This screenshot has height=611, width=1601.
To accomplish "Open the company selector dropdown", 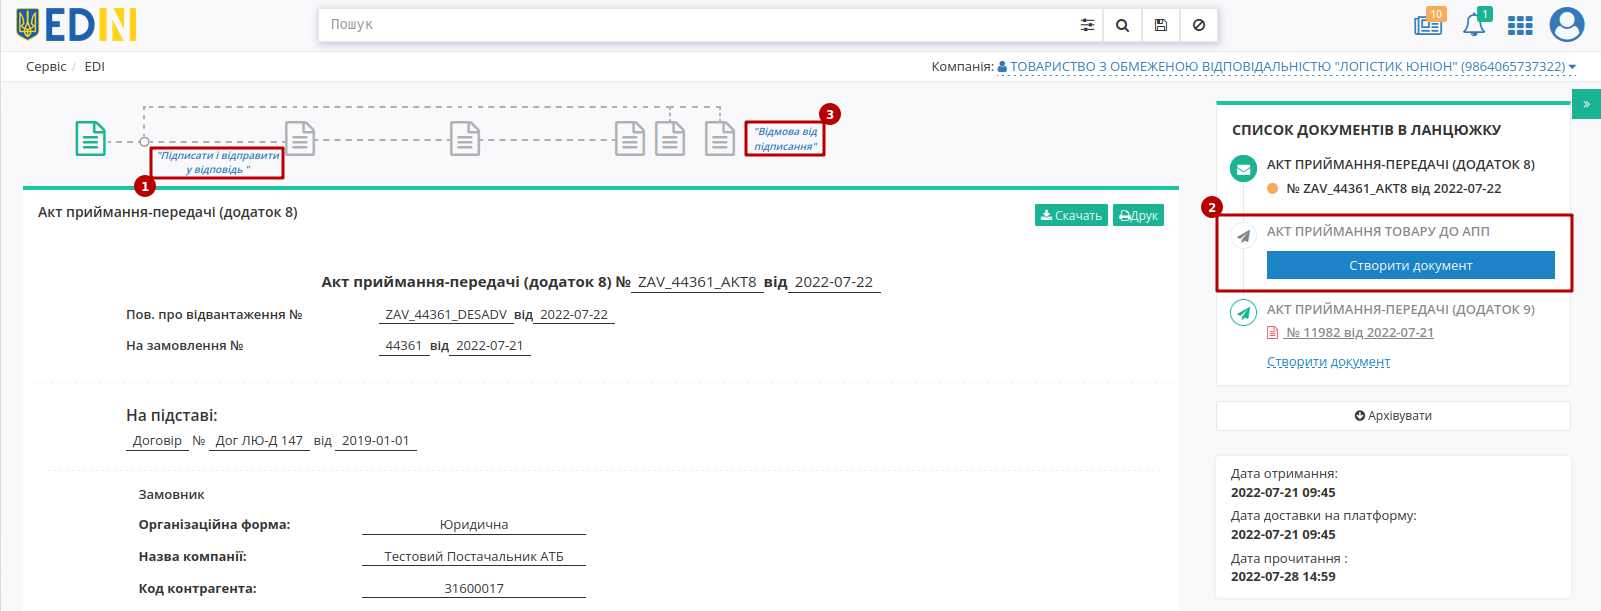I will 1286,67.
